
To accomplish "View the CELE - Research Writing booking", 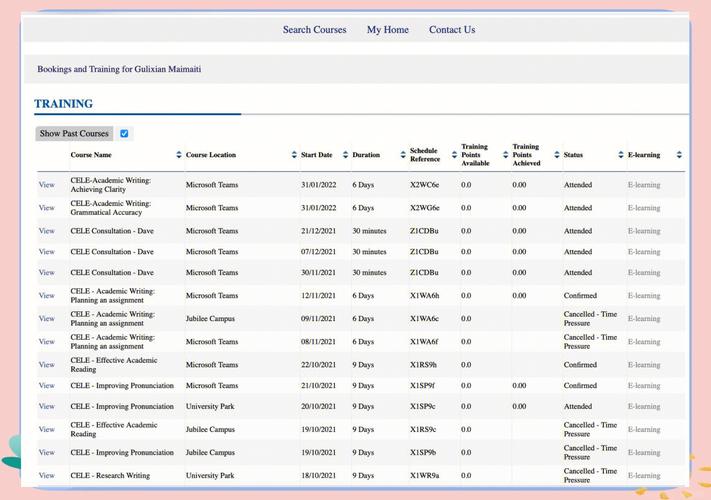I will (46, 476).
